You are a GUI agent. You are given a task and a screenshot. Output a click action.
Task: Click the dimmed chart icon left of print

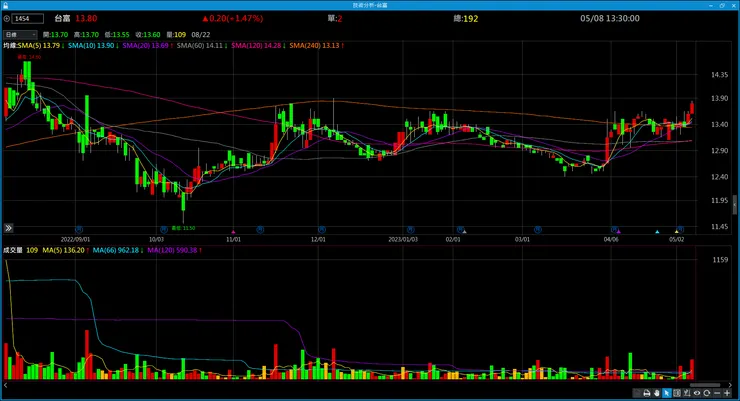pyautogui.click(x=637, y=393)
